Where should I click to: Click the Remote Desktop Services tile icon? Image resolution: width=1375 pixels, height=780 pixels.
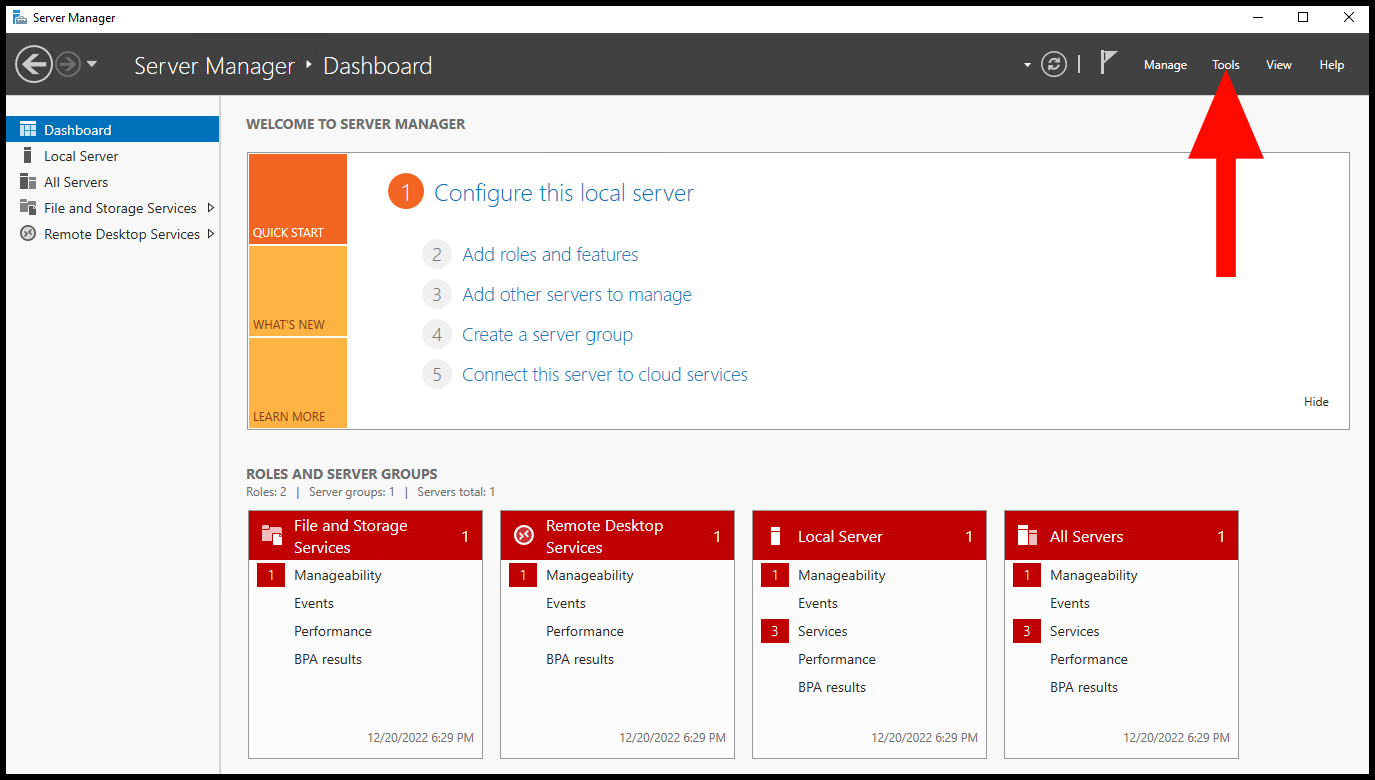[523, 535]
